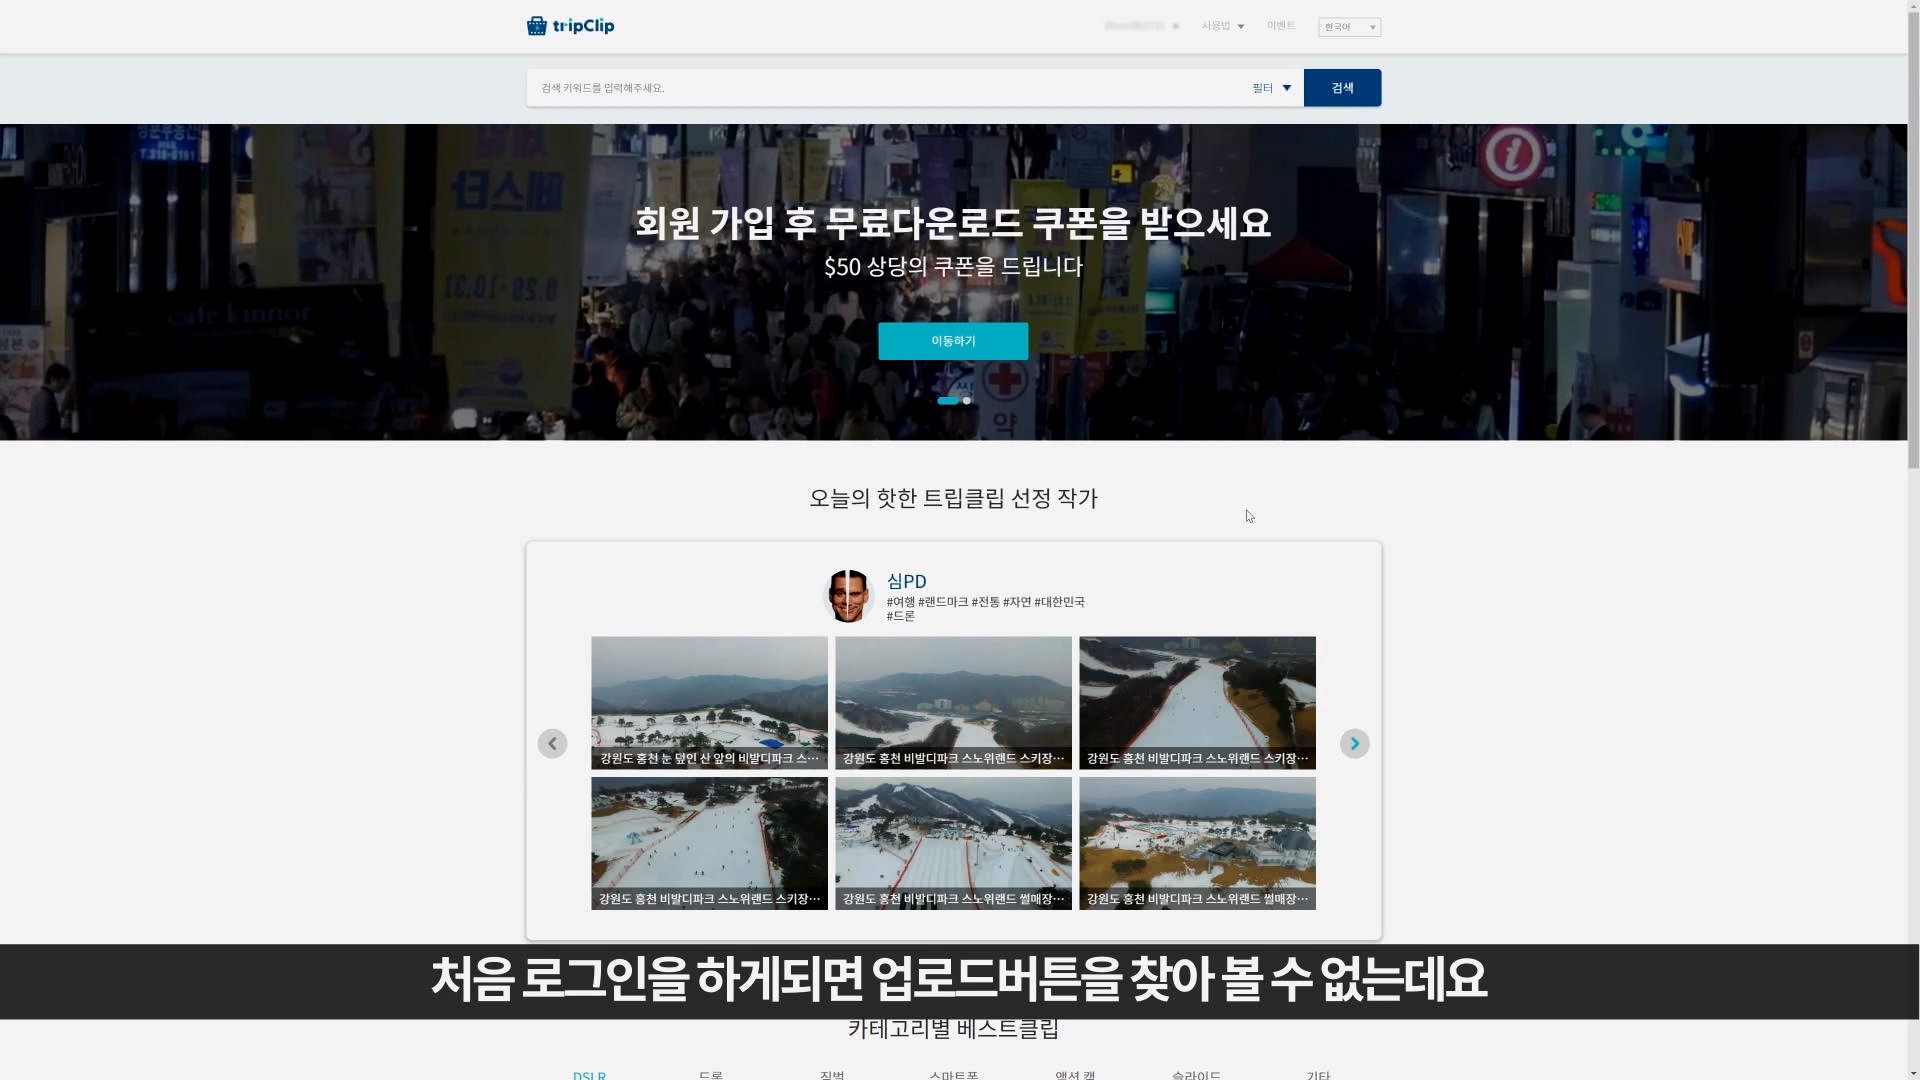Click the 이동하기 banner button
This screenshot has width=1920, height=1080.
pyautogui.click(x=953, y=341)
